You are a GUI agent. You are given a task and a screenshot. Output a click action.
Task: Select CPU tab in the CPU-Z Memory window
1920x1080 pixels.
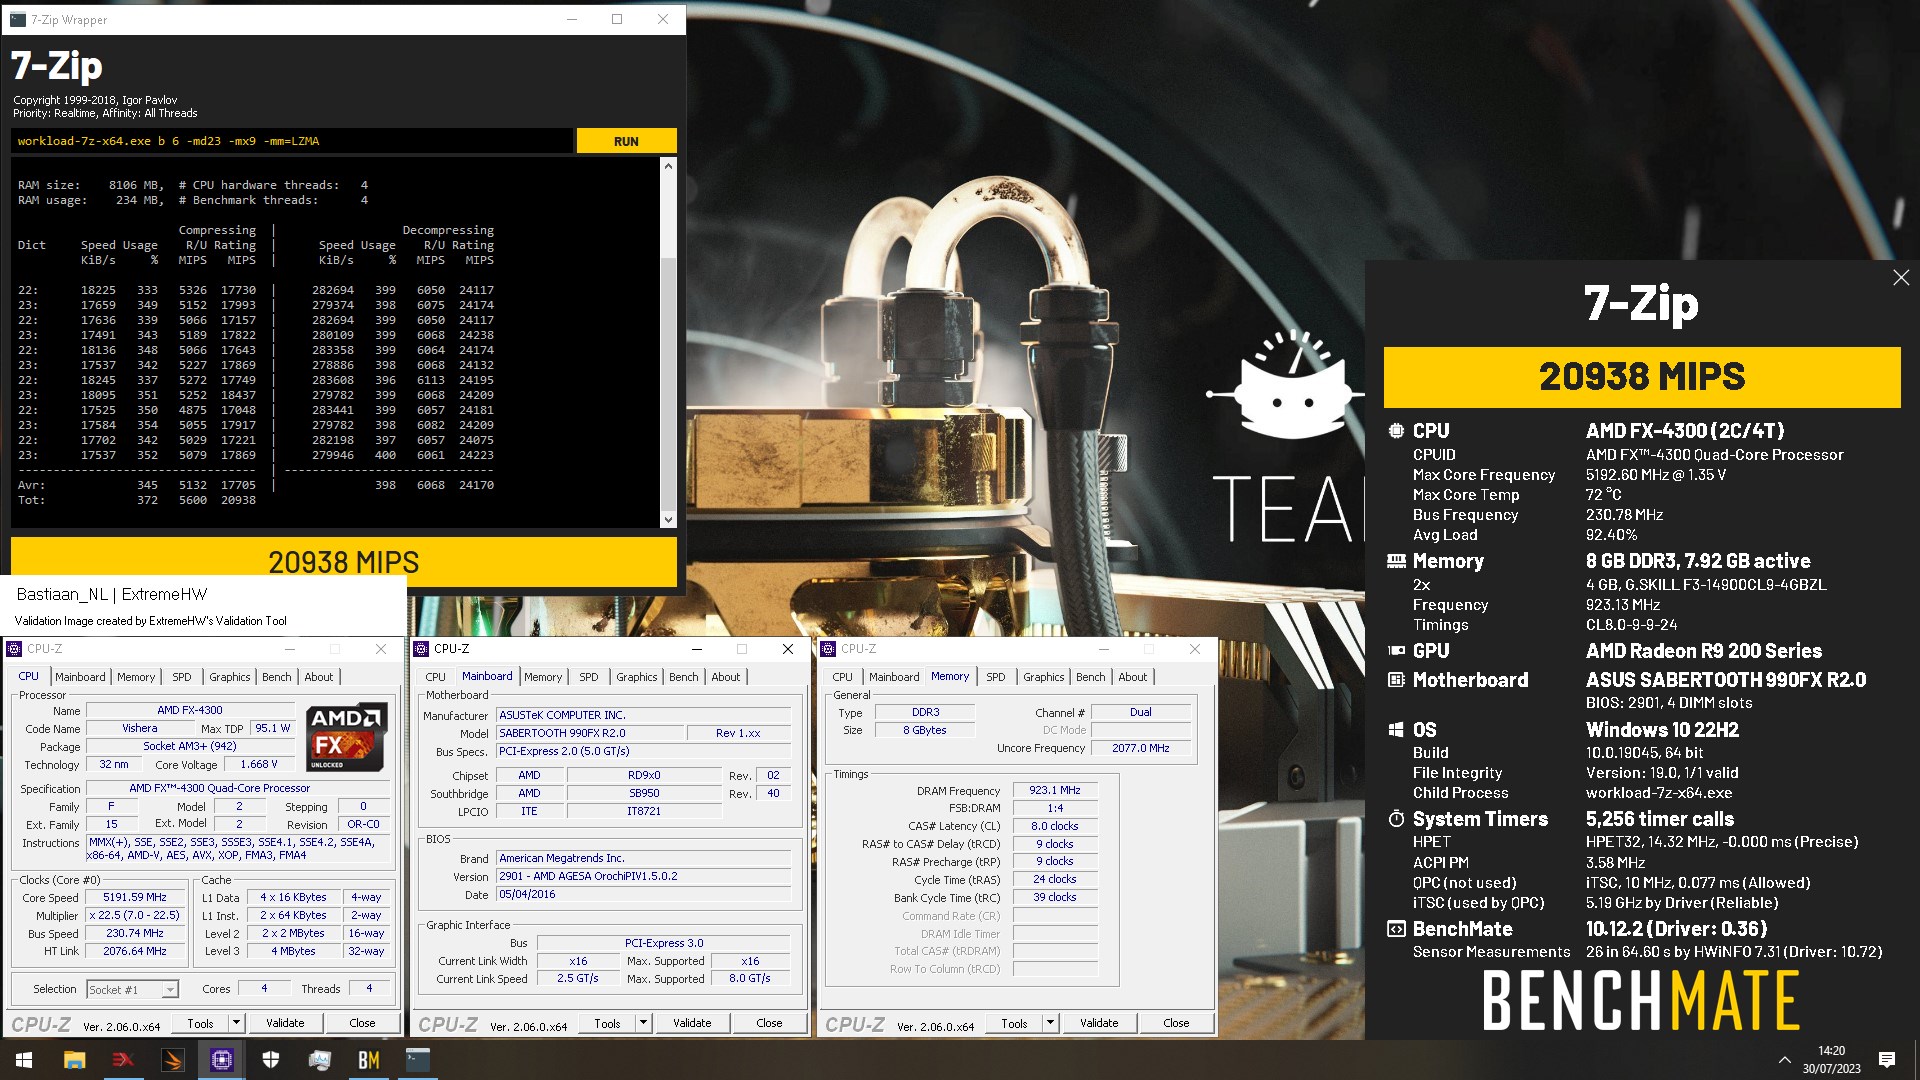tap(842, 677)
